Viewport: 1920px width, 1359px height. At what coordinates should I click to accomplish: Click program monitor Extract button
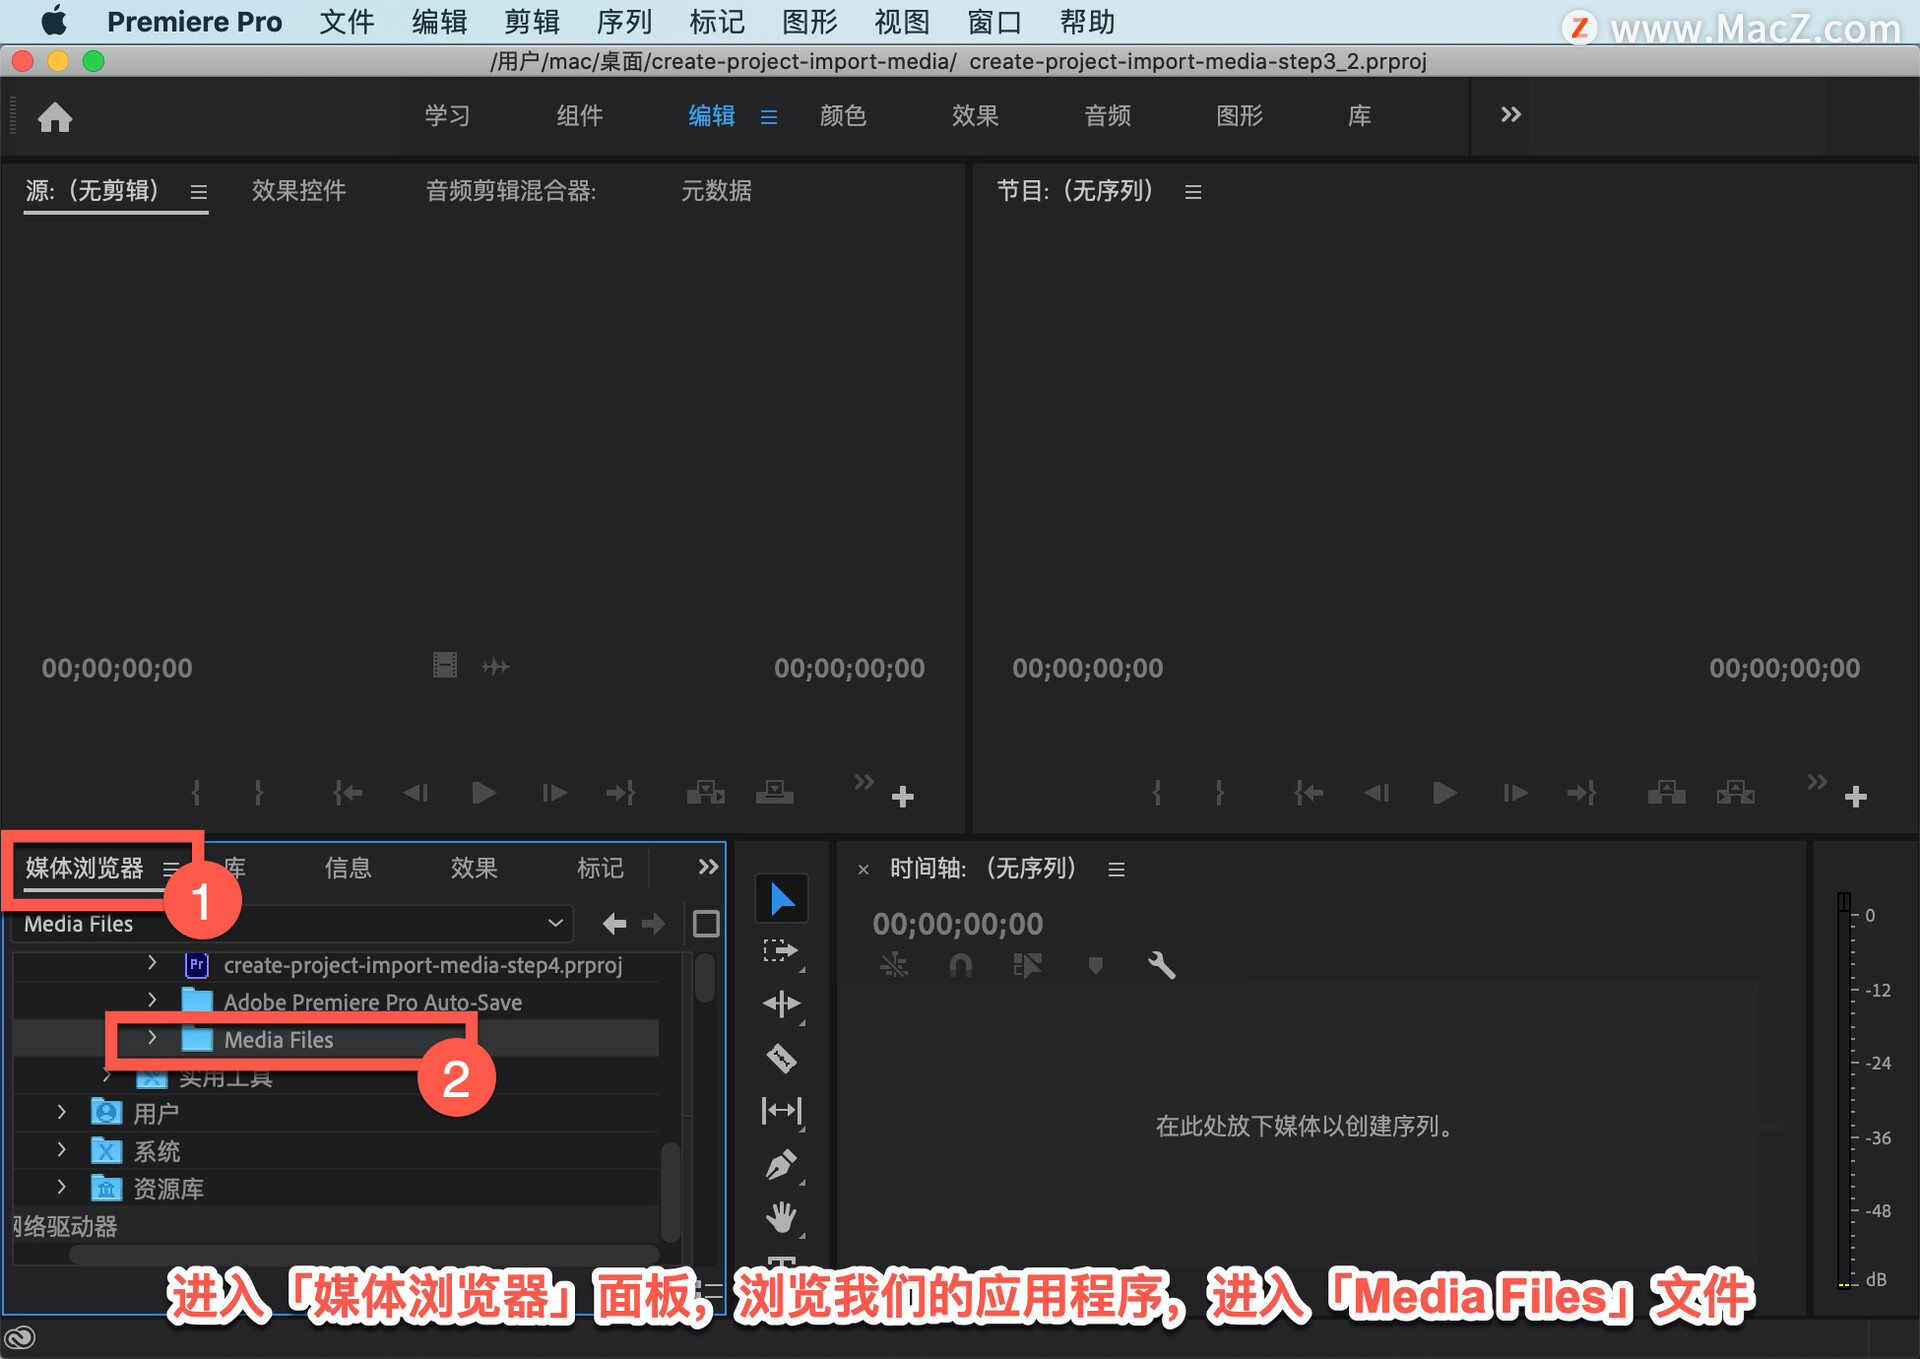coord(1736,793)
